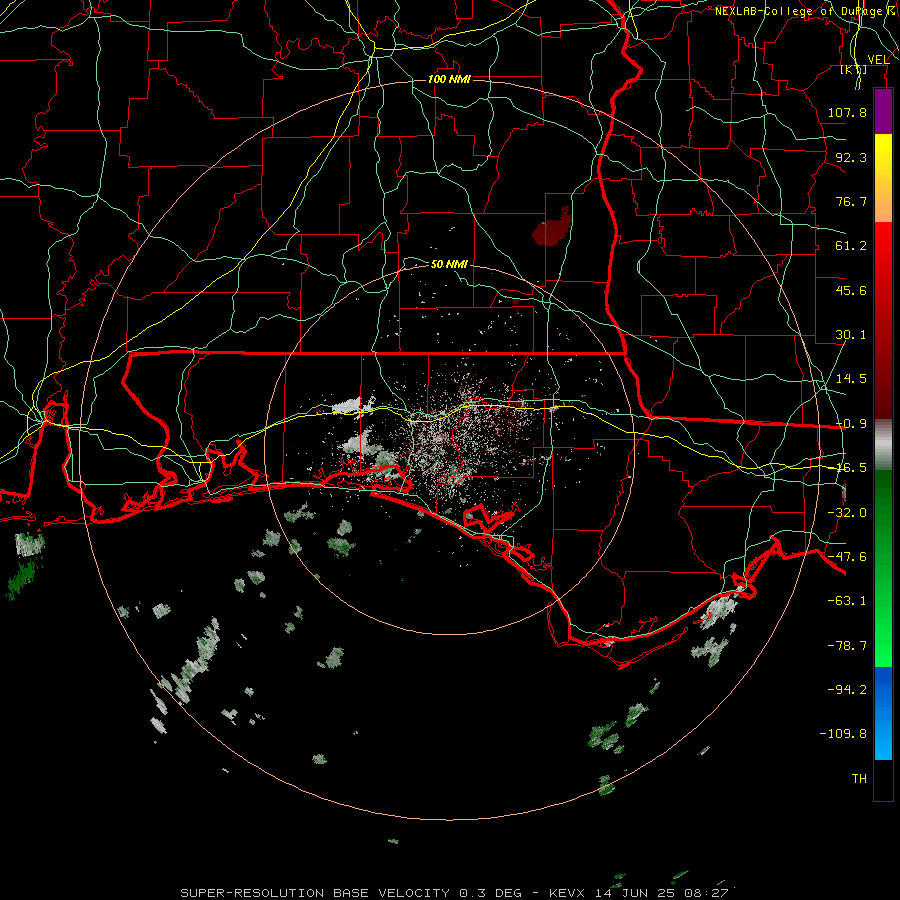Viewport: 900px width, 900px height.
Task: Select the -0.9 value on velocity scale
Action: pos(851,424)
